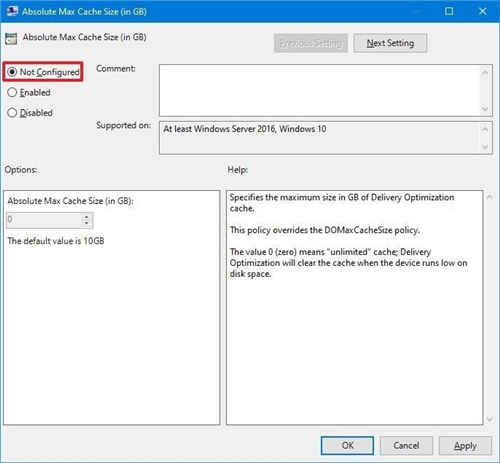This screenshot has width=500, height=463.
Task: Click 'At least Windows Server 2016, Windows 10' text
Action: (x=245, y=129)
